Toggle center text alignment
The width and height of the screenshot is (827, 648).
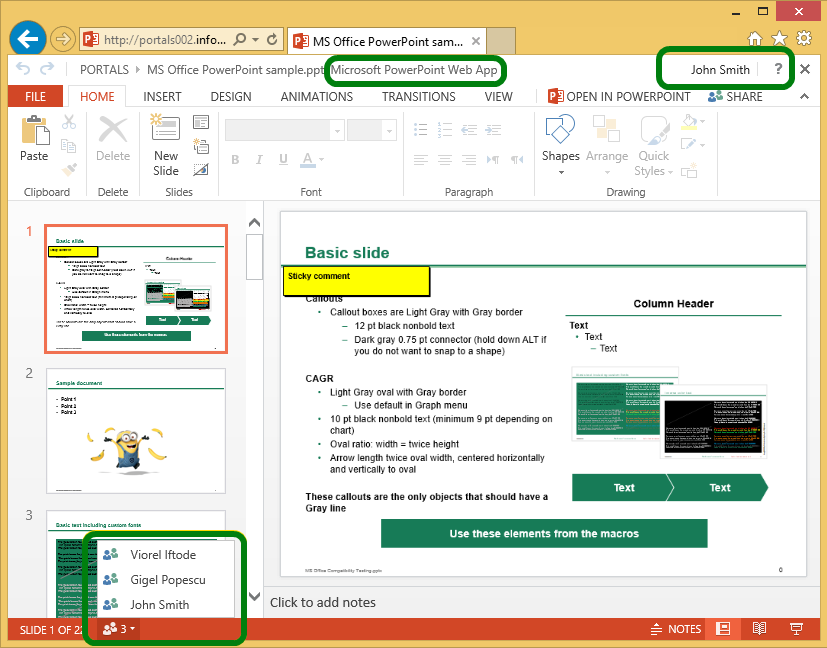click(x=445, y=160)
